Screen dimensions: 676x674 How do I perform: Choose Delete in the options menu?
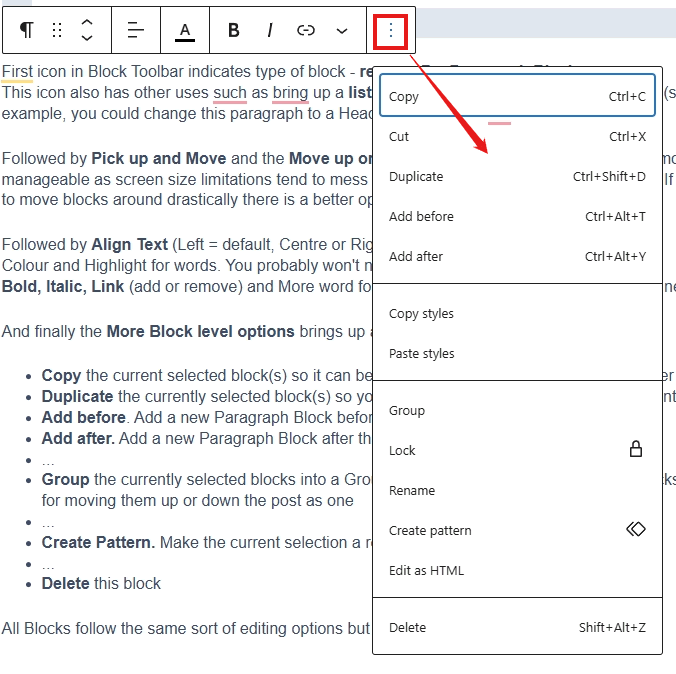pyautogui.click(x=517, y=627)
